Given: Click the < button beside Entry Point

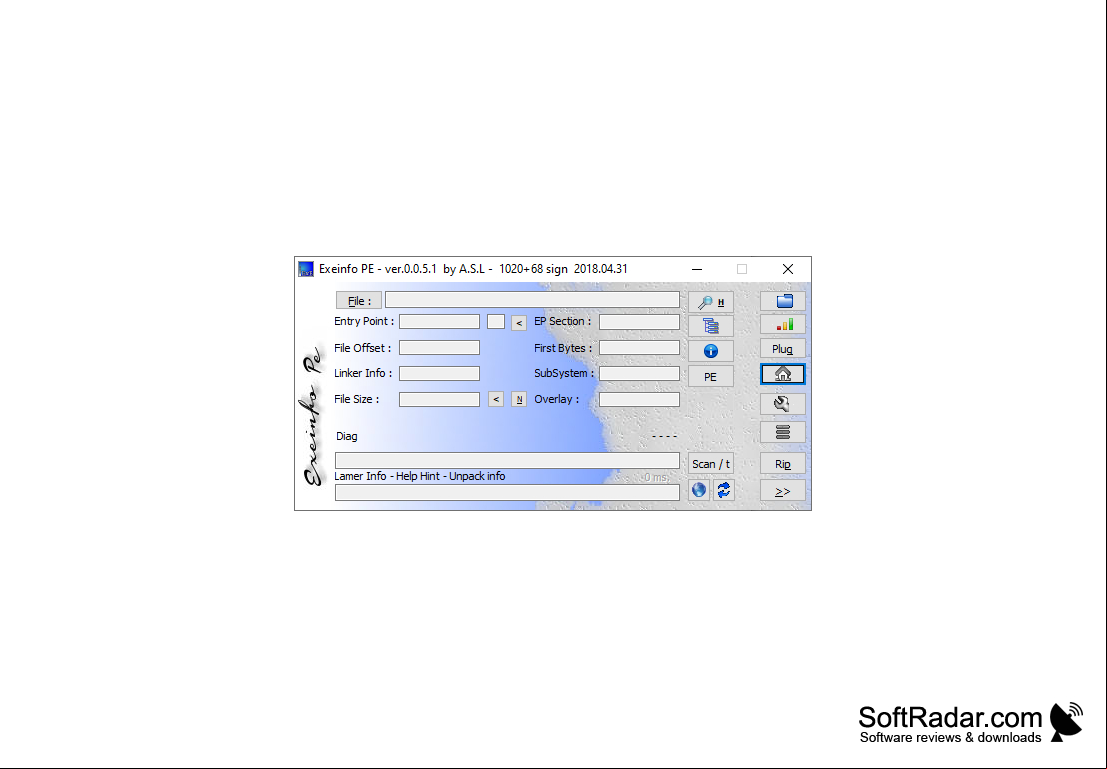Looking at the screenshot, I should click(x=519, y=323).
